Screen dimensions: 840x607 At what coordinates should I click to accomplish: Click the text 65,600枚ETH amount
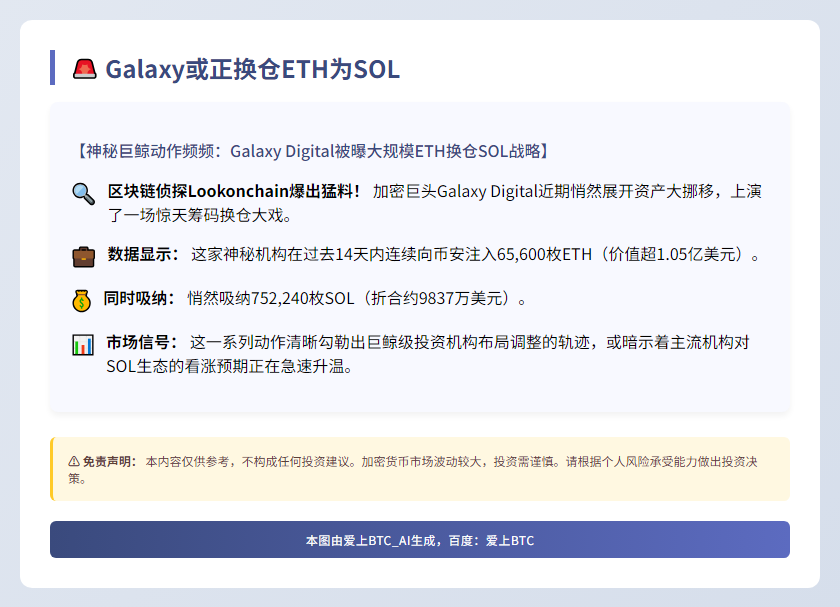tap(544, 254)
